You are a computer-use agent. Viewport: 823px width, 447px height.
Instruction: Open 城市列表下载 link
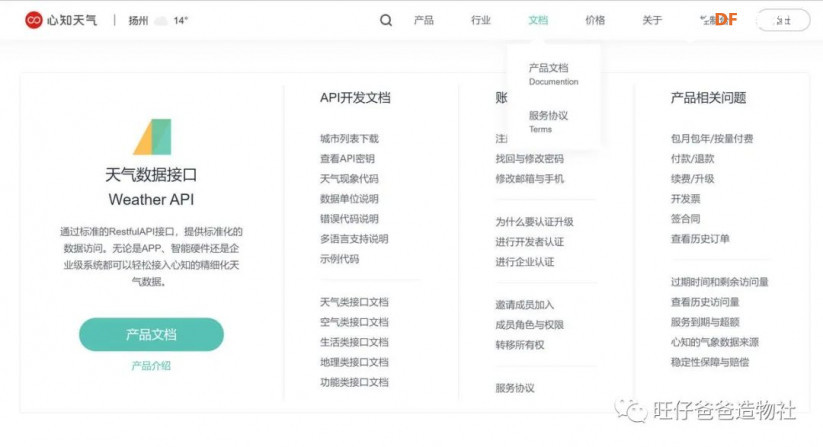pyautogui.click(x=349, y=139)
